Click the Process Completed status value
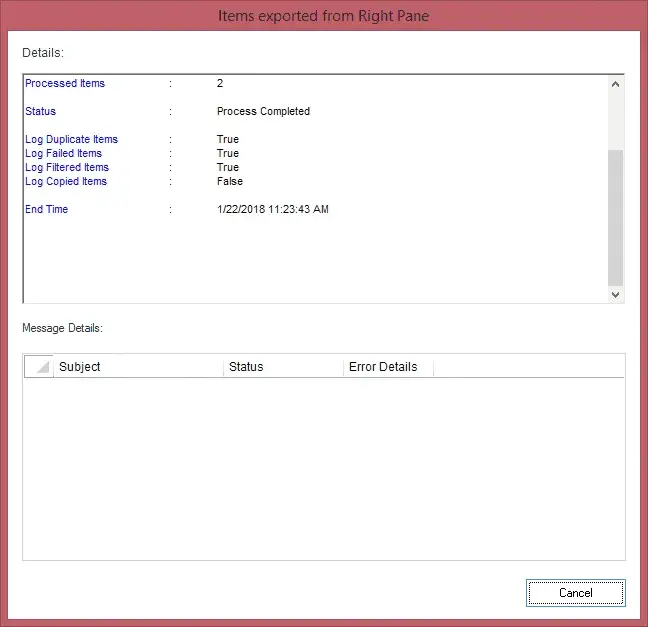 pyautogui.click(x=263, y=112)
